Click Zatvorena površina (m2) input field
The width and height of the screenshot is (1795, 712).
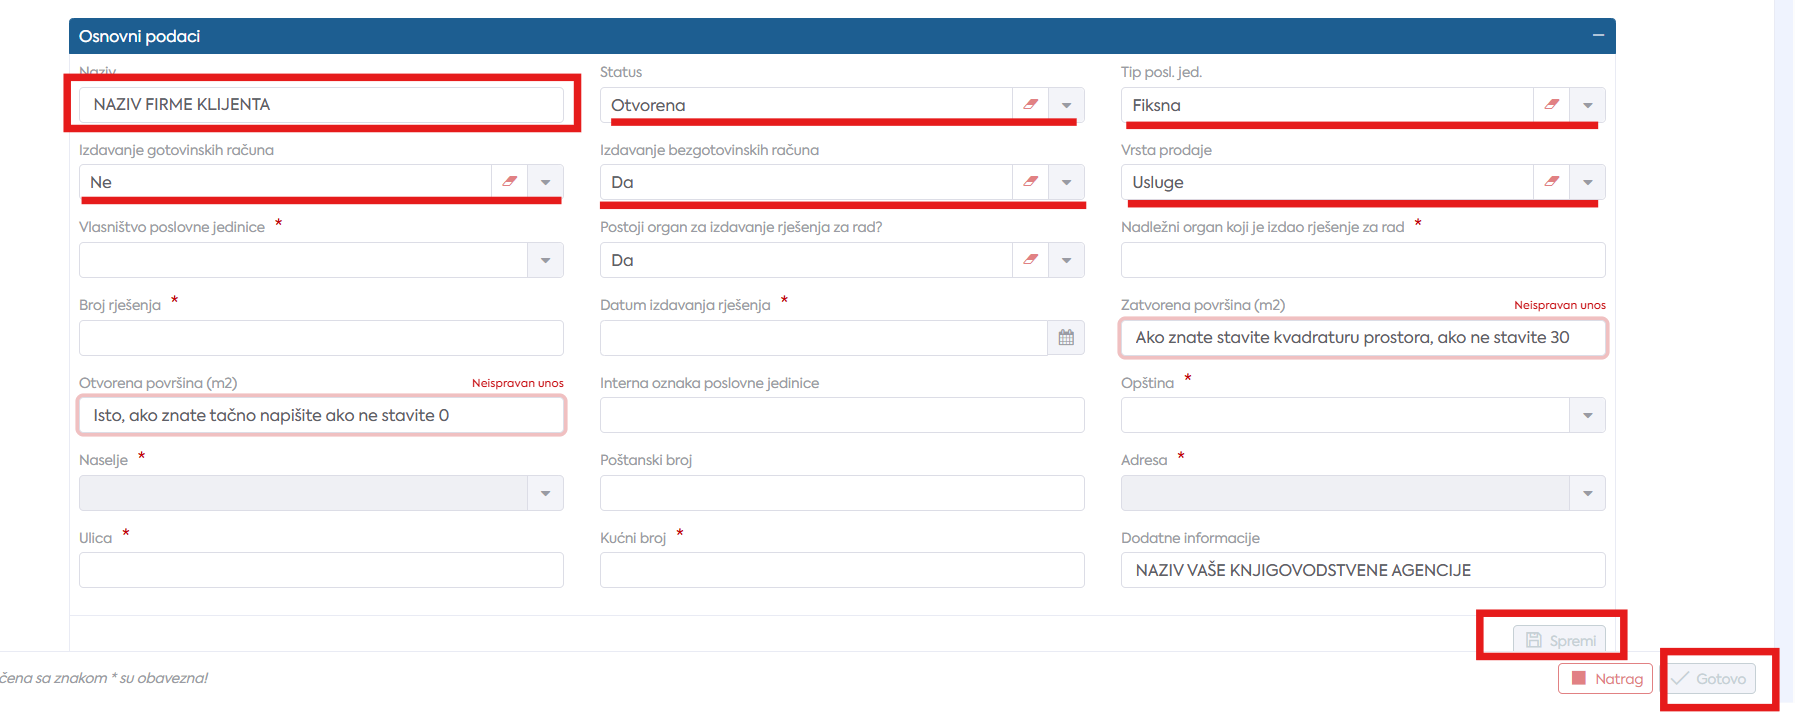(x=1363, y=338)
